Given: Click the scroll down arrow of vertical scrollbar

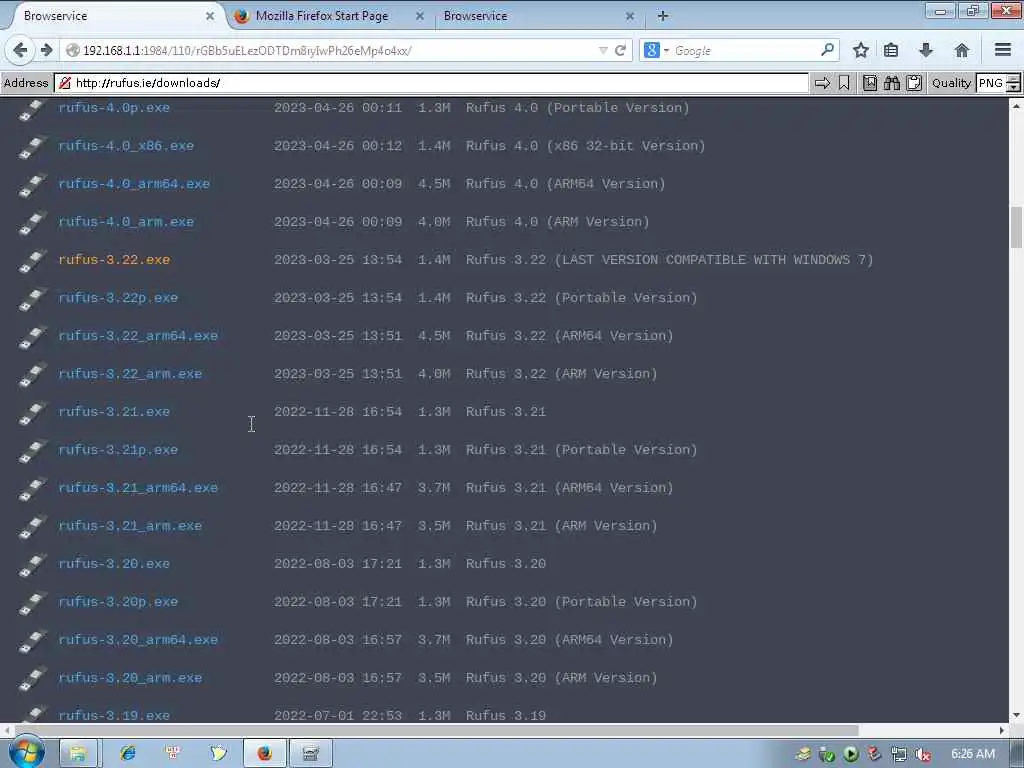Looking at the screenshot, I should (1016, 716).
